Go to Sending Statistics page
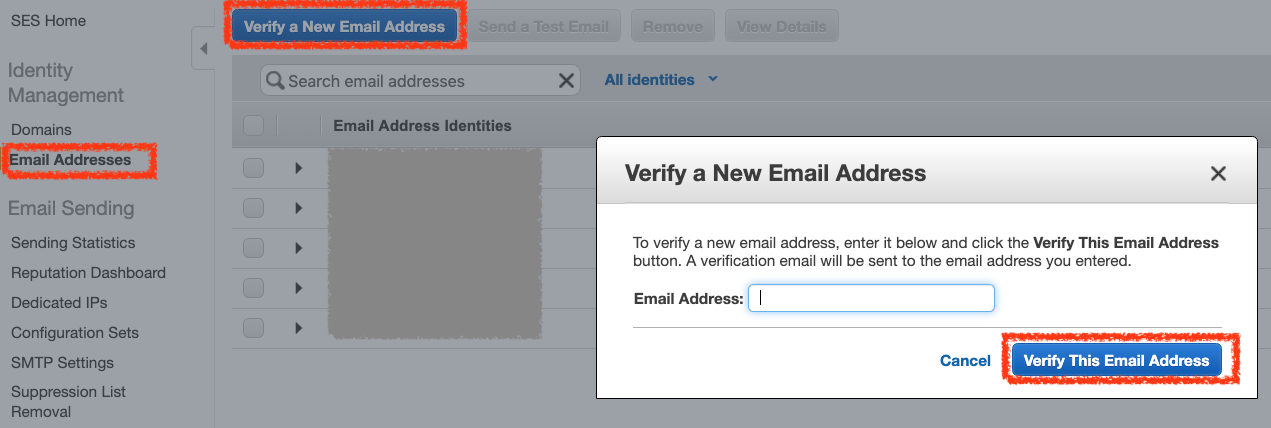1271x428 pixels. coord(73,243)
